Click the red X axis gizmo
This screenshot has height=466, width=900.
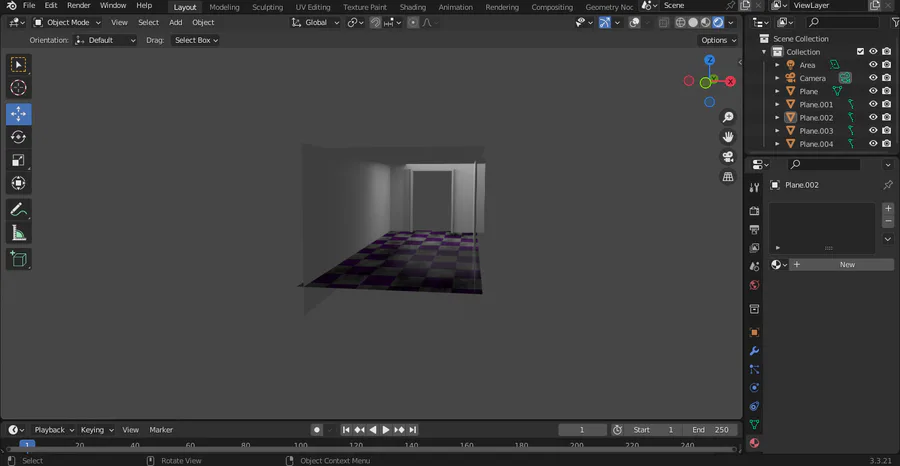[x=730, y=81]
